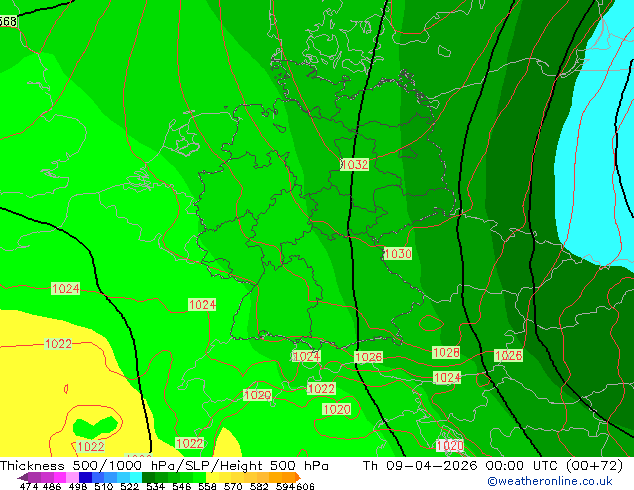Open the weatheronline.co.uk copyright link
This screenshot has height=490, width=634.
[x=550, y=481]
